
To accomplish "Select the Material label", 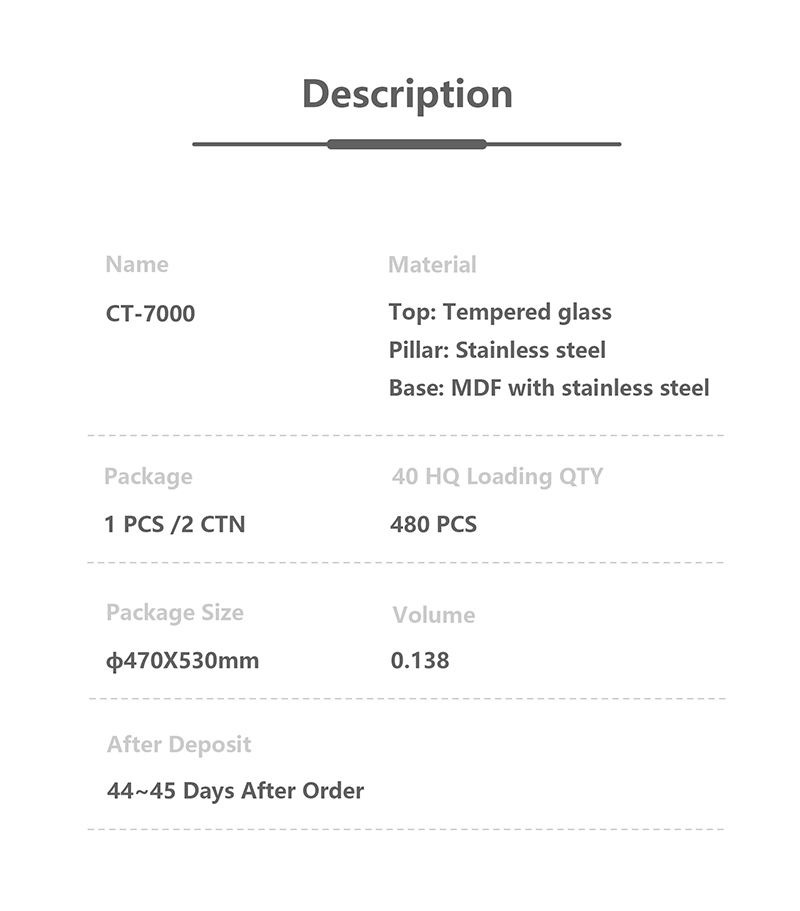I will pyautogui.click(x=432, y=265).
